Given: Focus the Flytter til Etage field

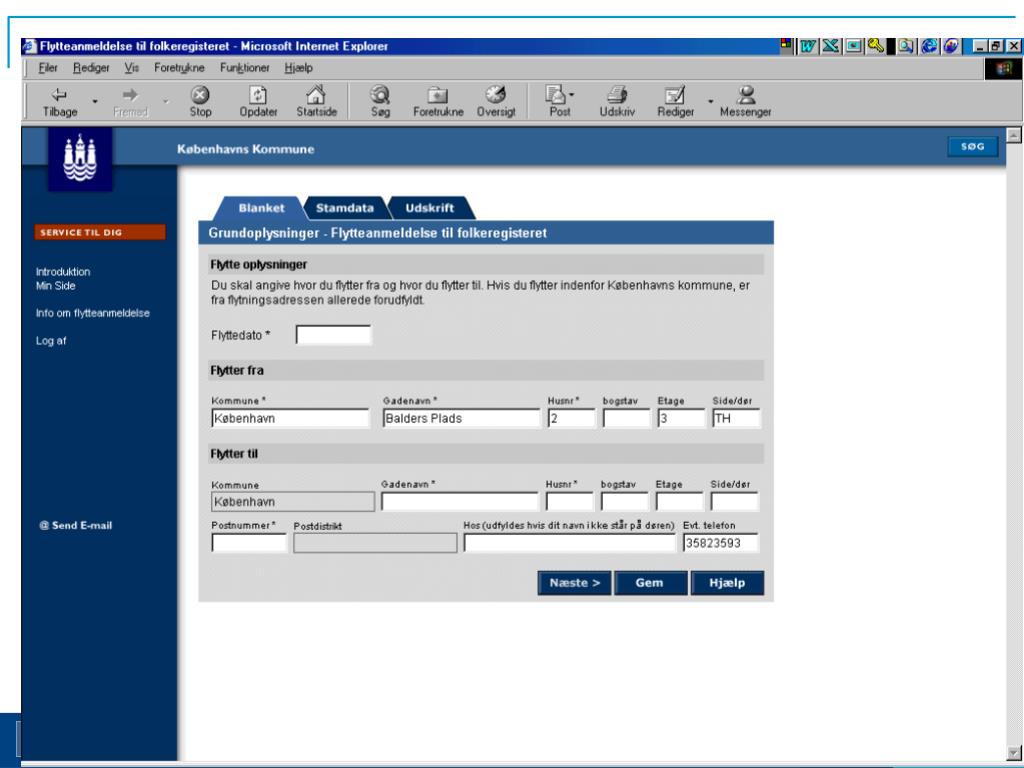Looking at the screenshot, I should tap(679, 502).
